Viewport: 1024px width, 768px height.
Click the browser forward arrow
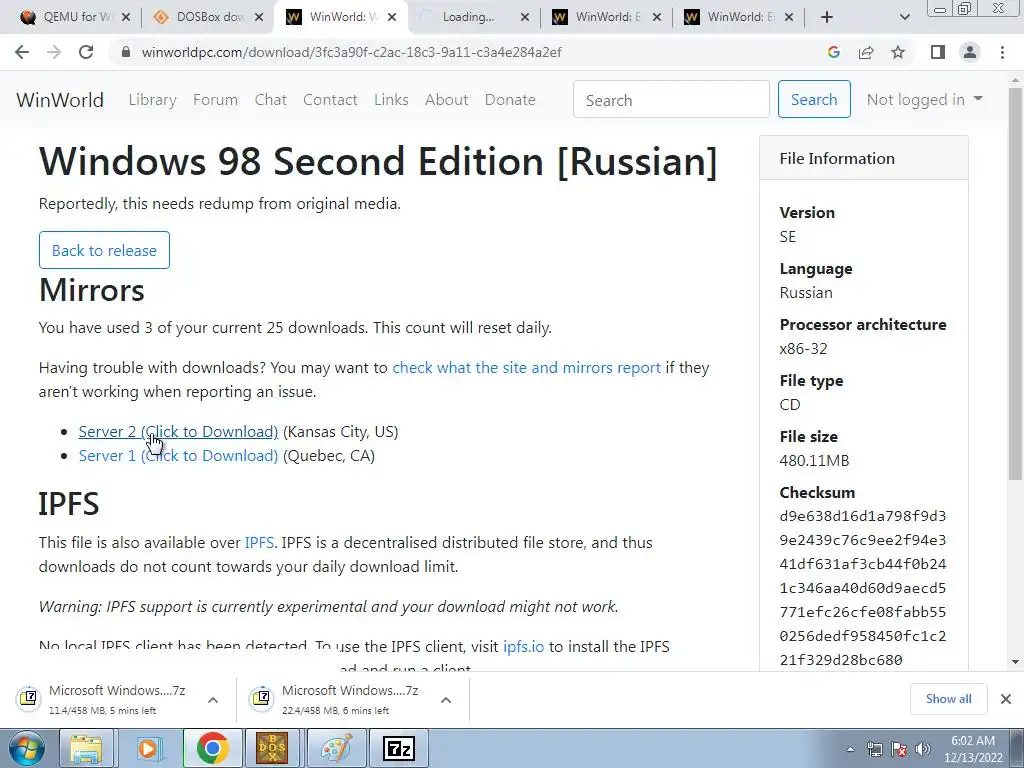[54, 52]
